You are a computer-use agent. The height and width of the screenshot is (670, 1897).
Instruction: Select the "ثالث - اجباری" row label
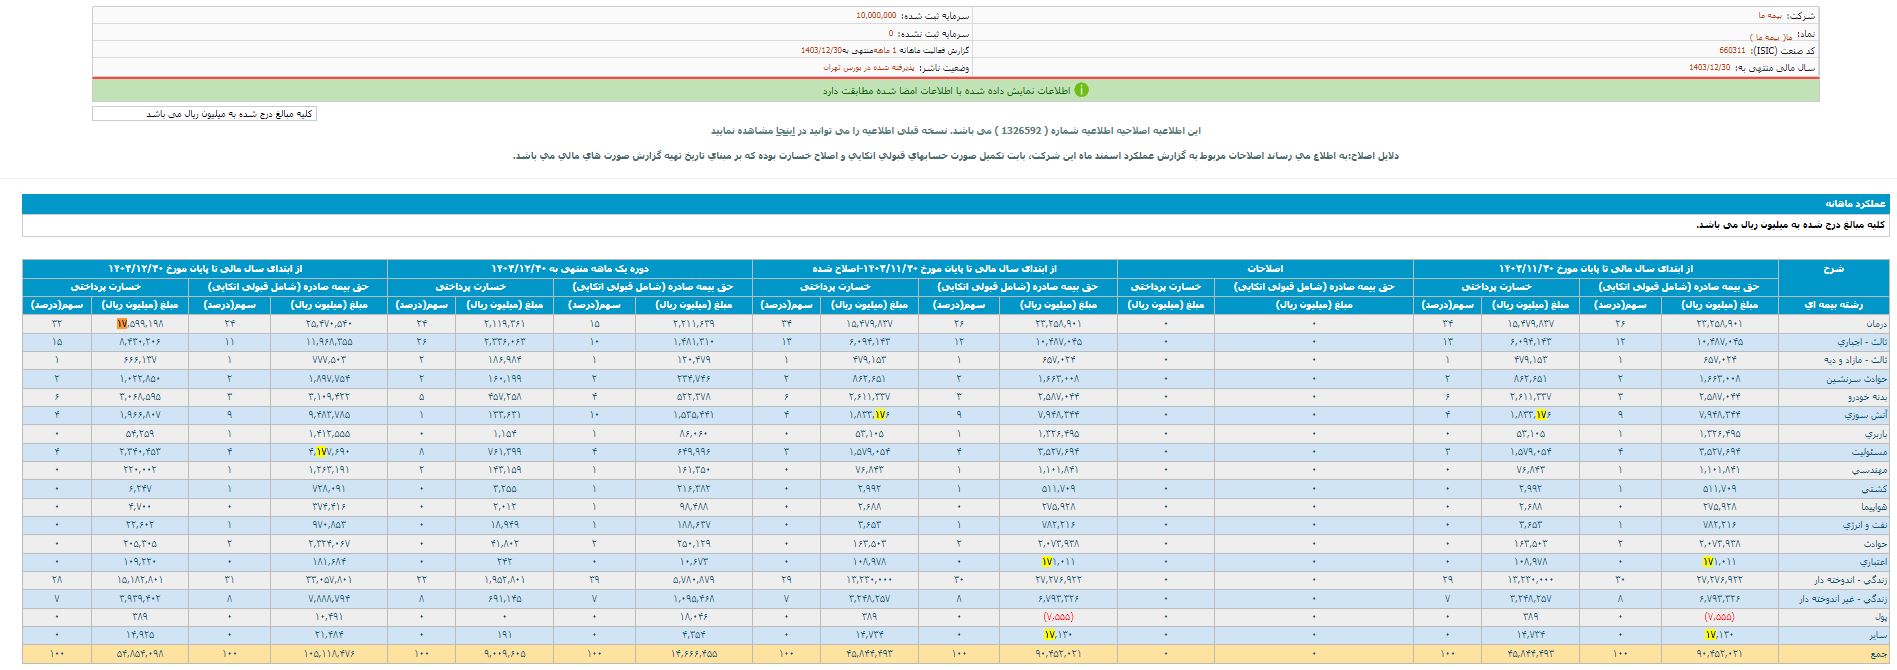click(x=1864, y=342)
